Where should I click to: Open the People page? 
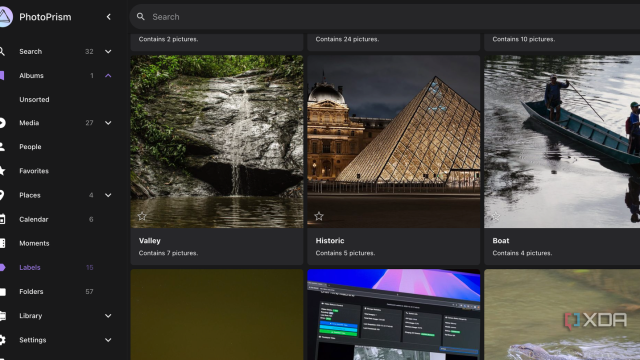tap(30, 147)
